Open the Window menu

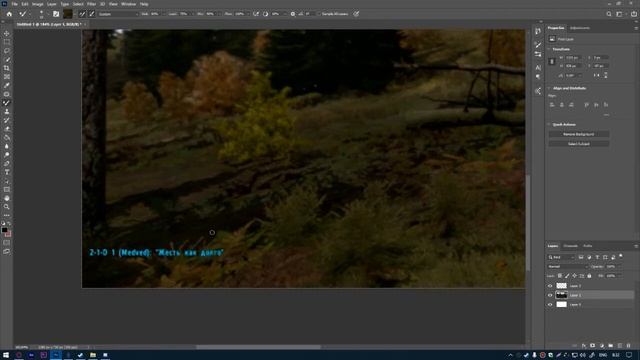(x=128, y=4)
